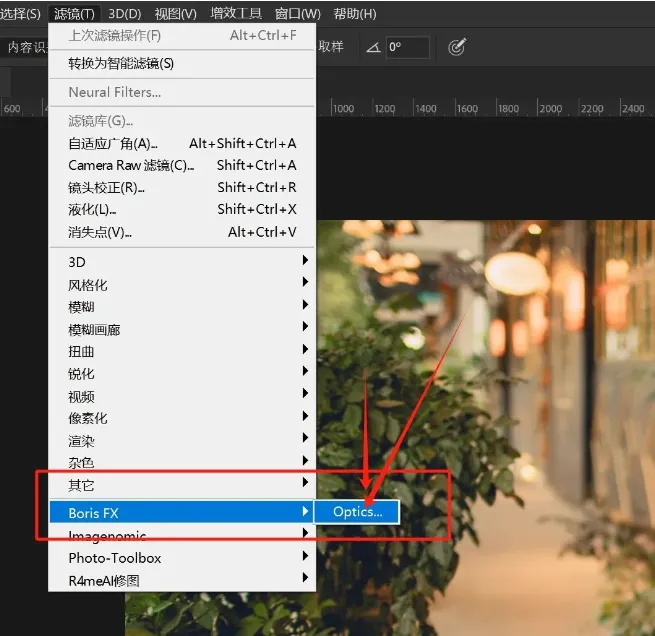Image resolution: width=655 pixels, height=636 pixels.
Task: Click the circular pen-pressure icon in options bar
Action: [457, 47]
